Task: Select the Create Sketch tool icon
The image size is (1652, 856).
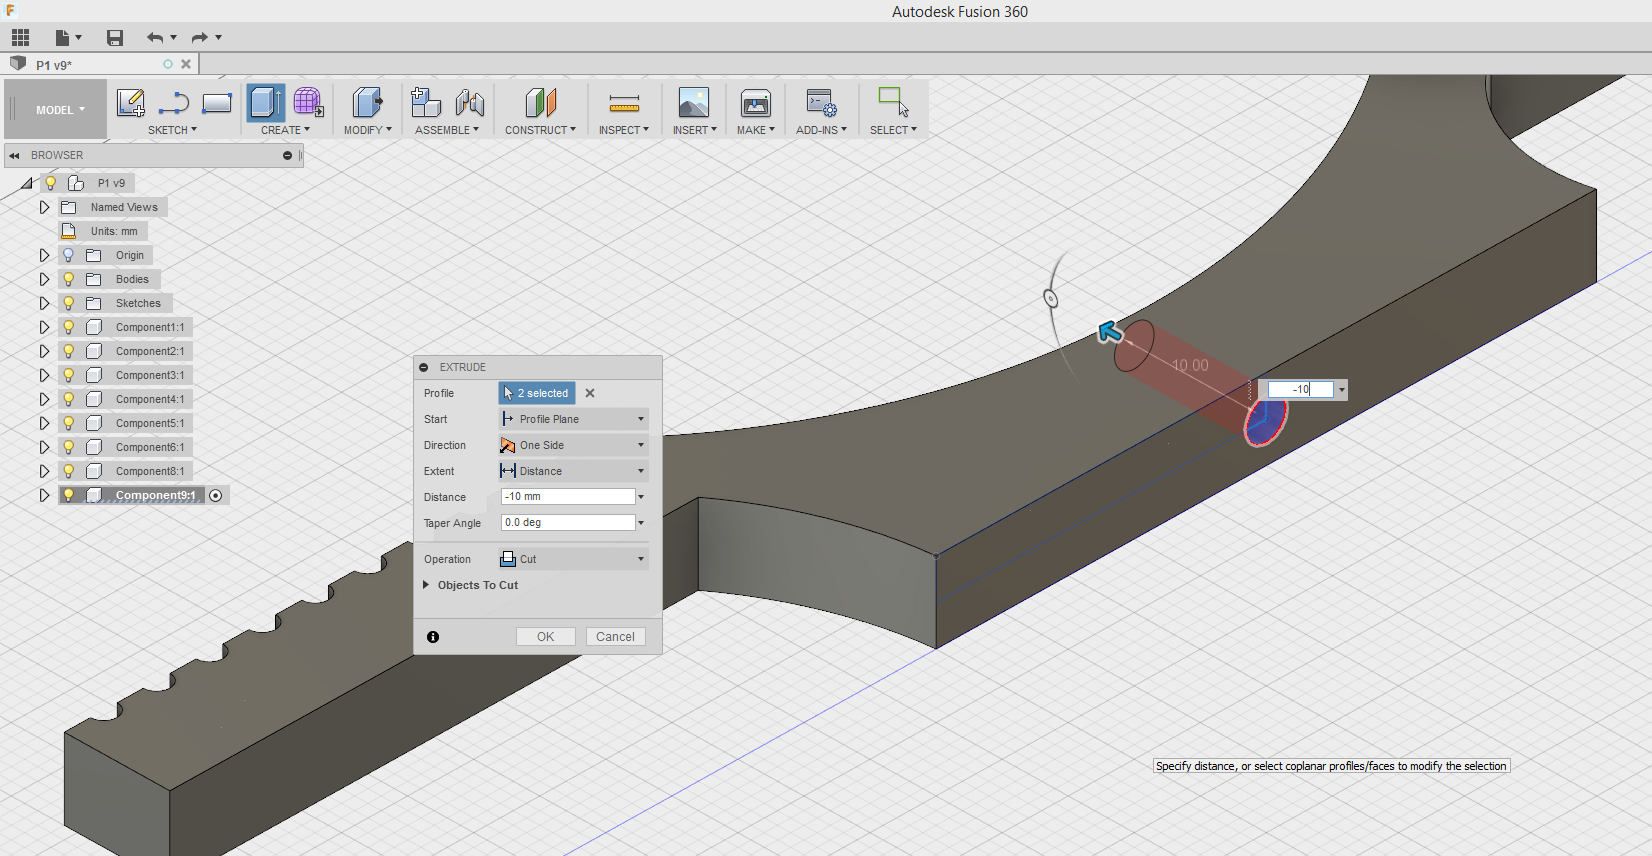Action: [x=131, y=103]
